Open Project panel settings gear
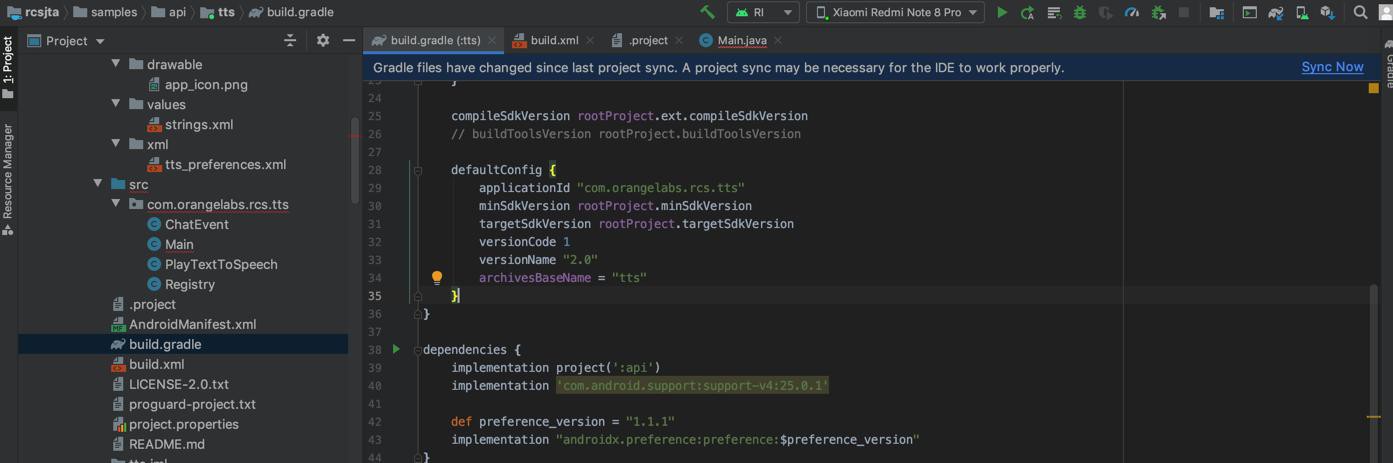 click(x=322, y=40)
